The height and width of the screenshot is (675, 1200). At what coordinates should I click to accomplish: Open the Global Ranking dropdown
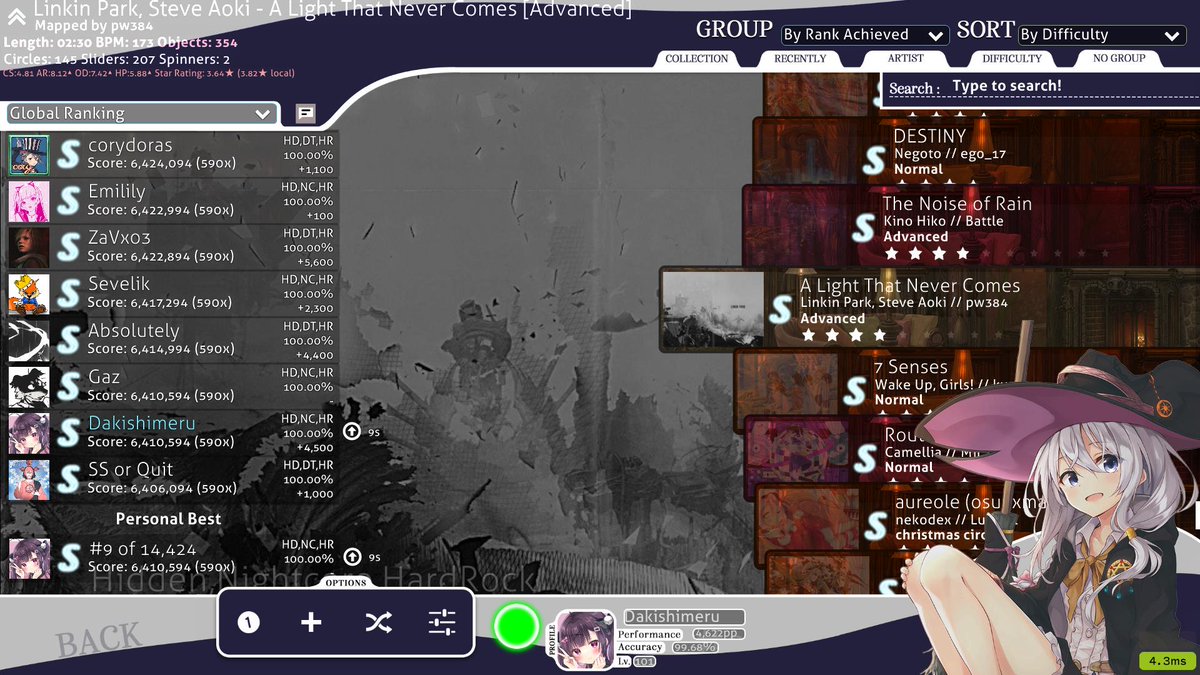tap(141, 113)
